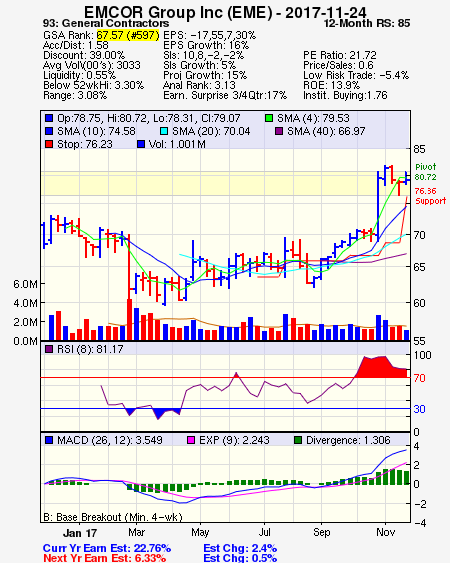Click the Below 52wkHi: 3.30% value
This screenshot has width=450, height=563.
(x=93, y=85)
